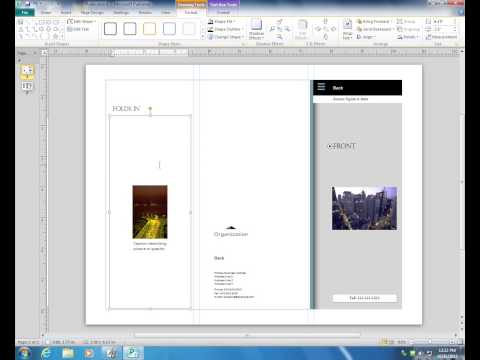
Task: Open the Shadow Effects menu
Action: 256,29
